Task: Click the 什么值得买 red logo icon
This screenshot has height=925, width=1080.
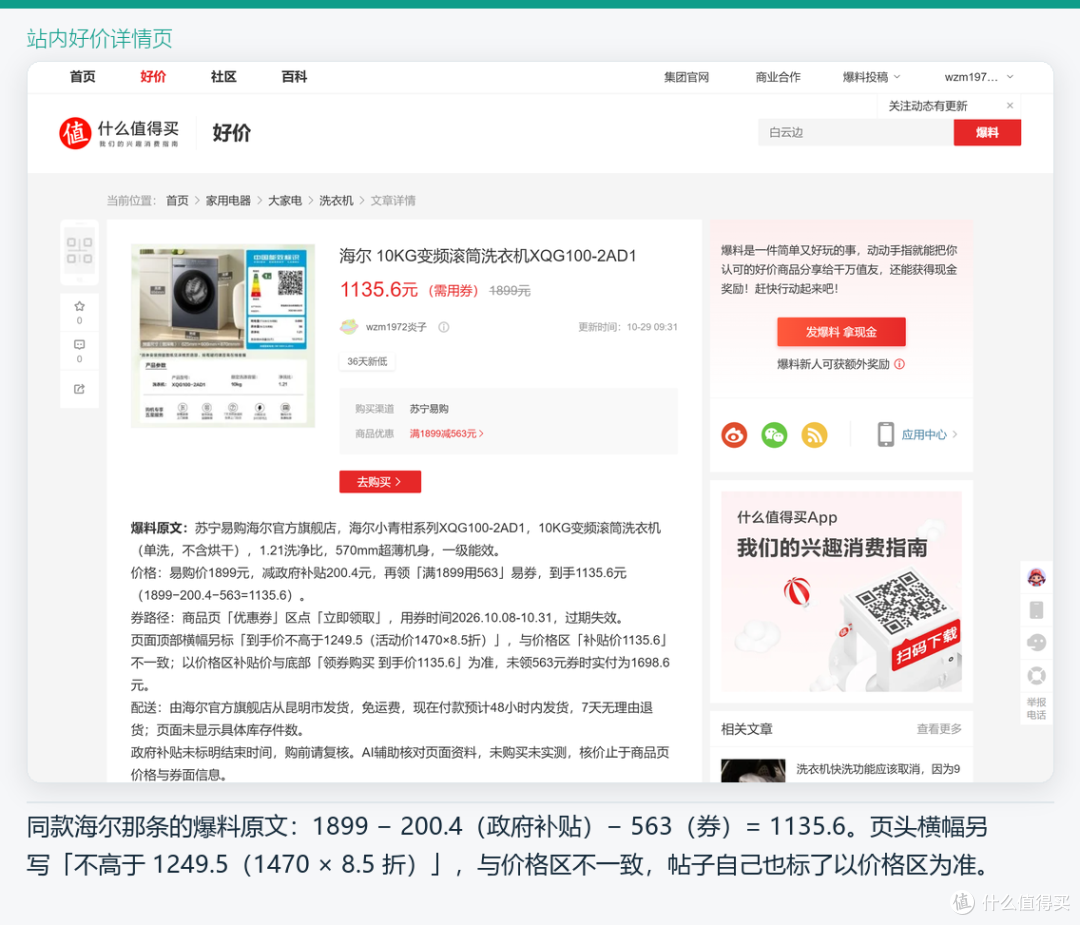Action: coord(75,133)
